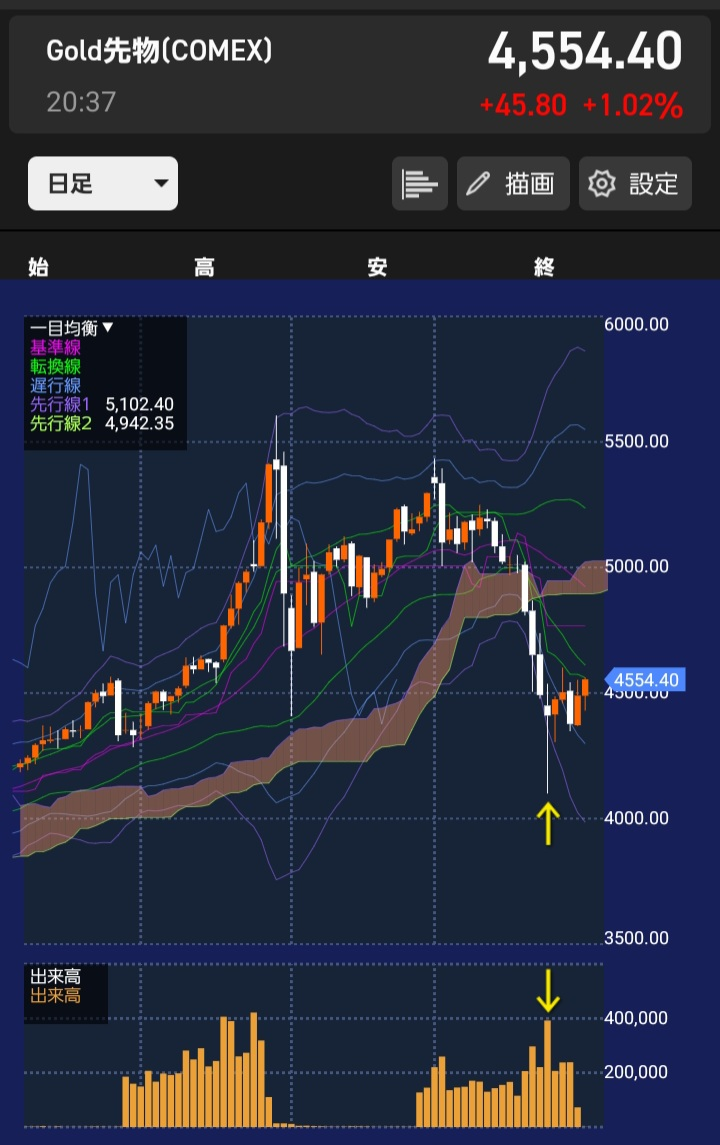The height and width of the screenshot is (1145, 720).
Task: Tap the Gold先物(COMEX) title
Action: [x=159, y=52]
